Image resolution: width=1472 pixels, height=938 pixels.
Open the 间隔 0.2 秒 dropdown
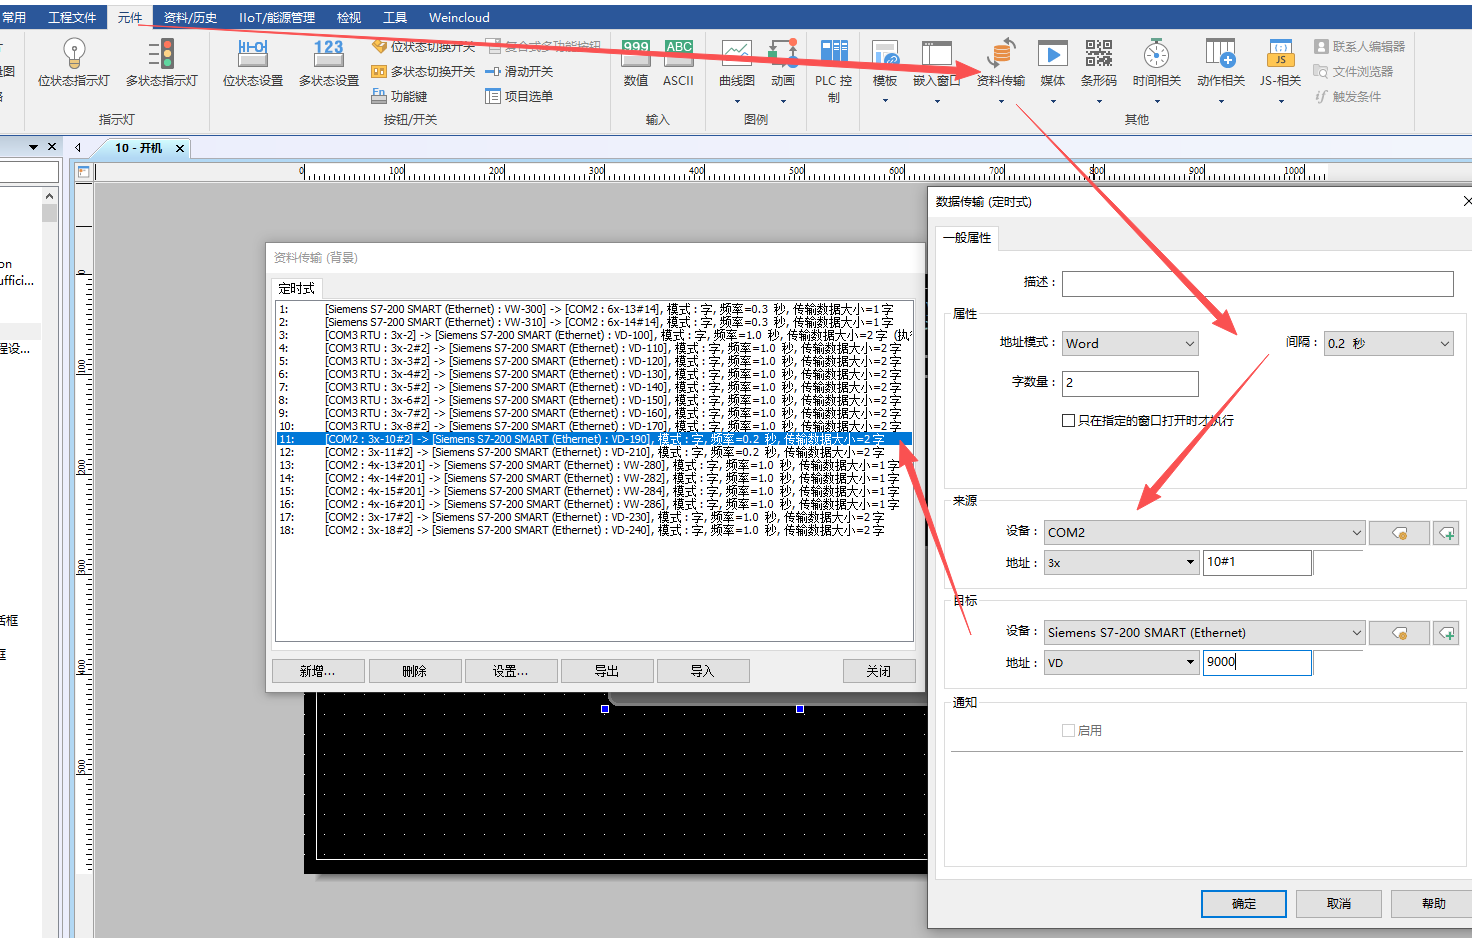[1388, 343]
